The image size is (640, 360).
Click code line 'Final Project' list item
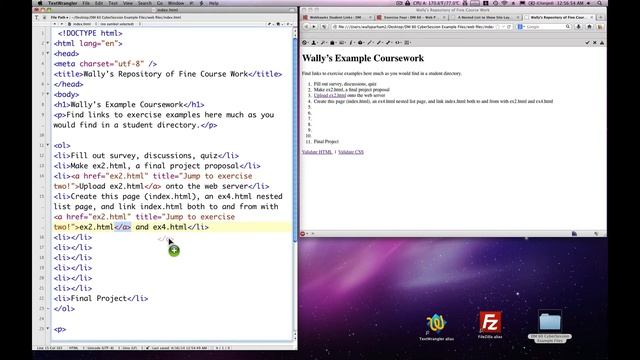pos(101,298)
